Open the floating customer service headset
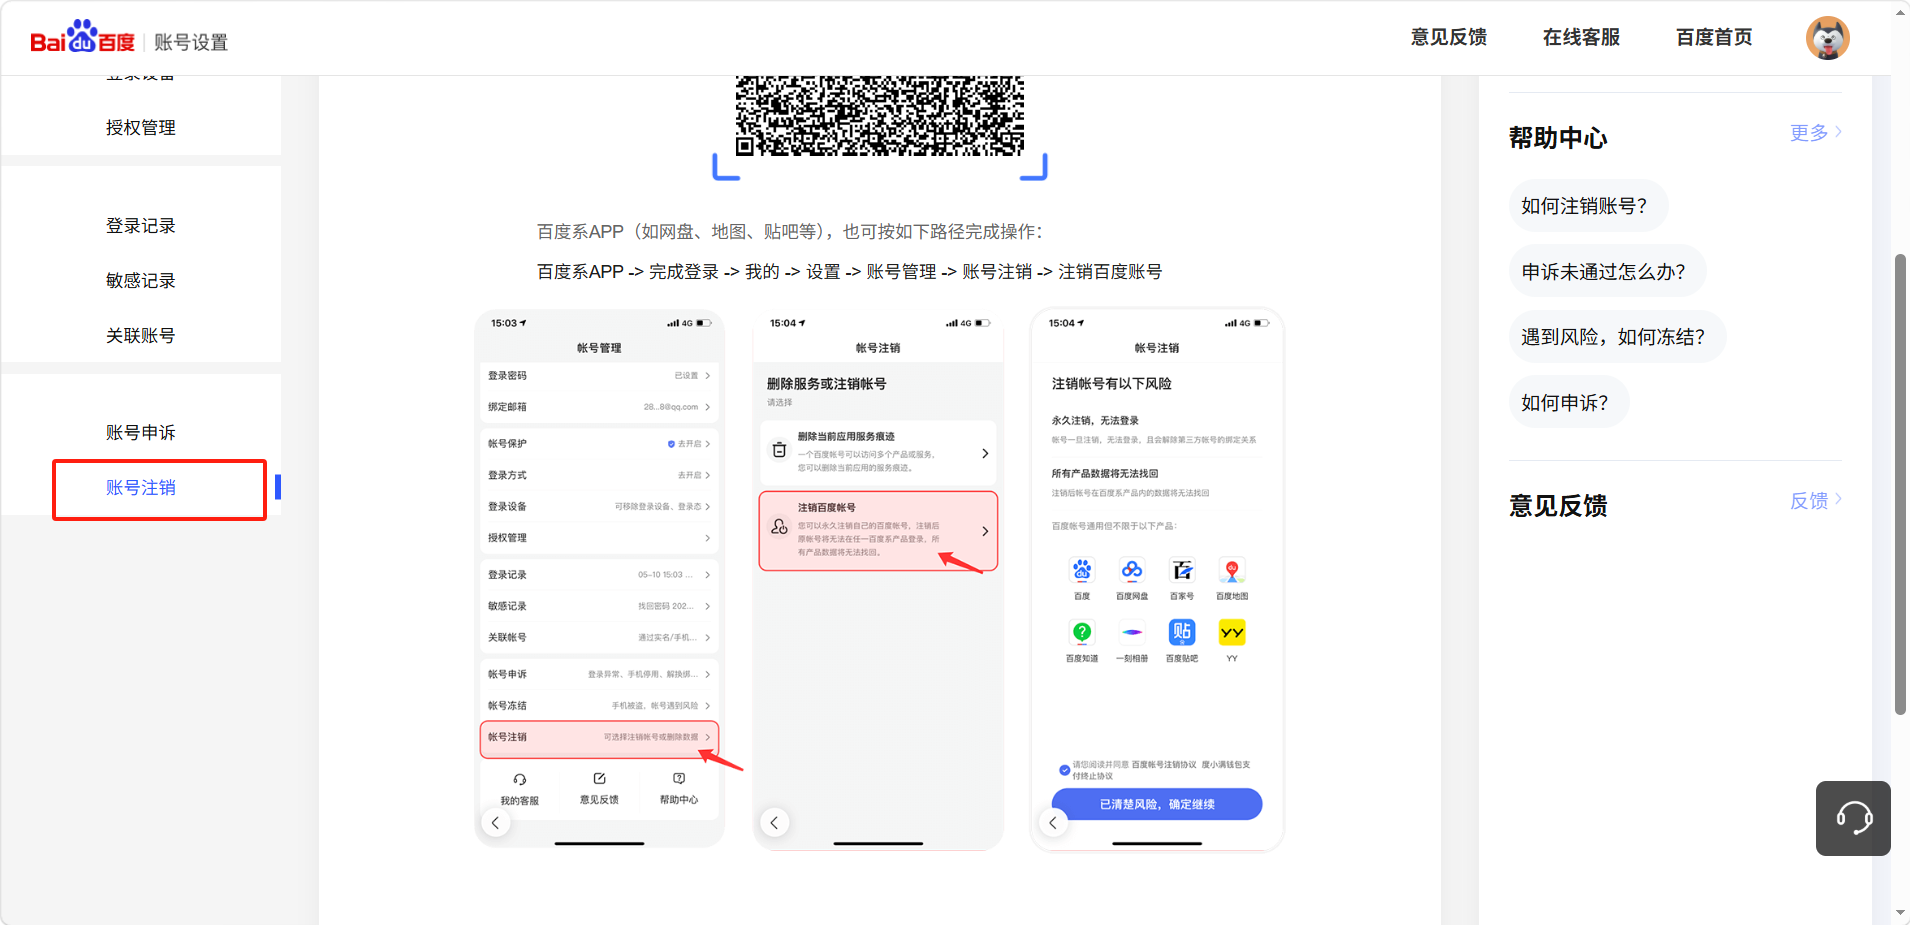The height and width of the screenshot is (925, 1910). (x=1853, y=818)
